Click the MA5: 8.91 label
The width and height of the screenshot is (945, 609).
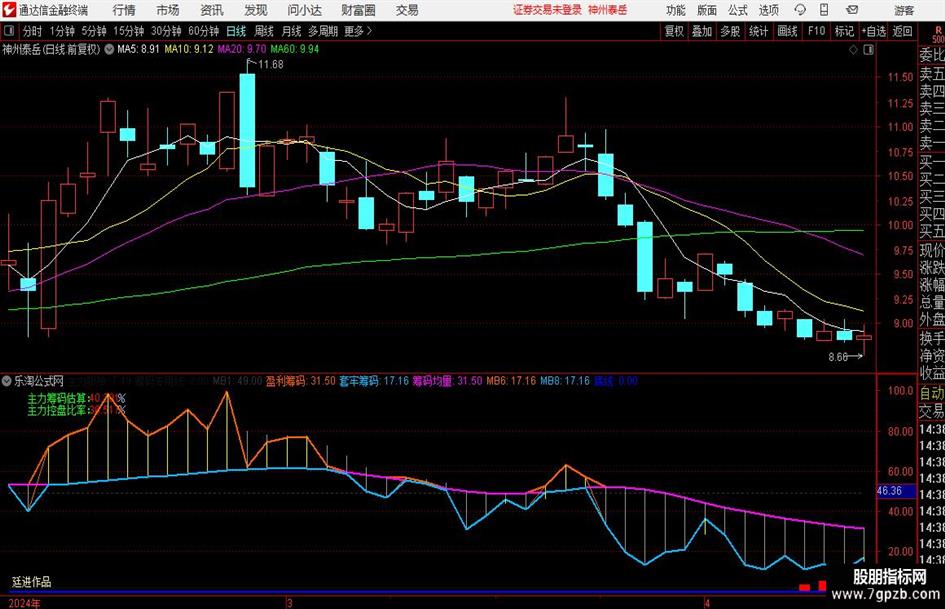[x=138, y=49]
